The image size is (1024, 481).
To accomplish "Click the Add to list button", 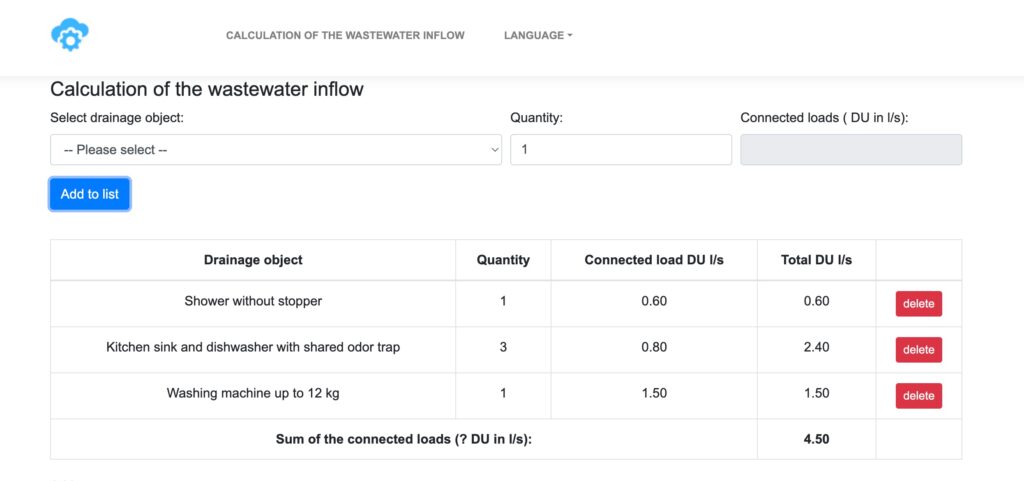I will tap(89, 194).
